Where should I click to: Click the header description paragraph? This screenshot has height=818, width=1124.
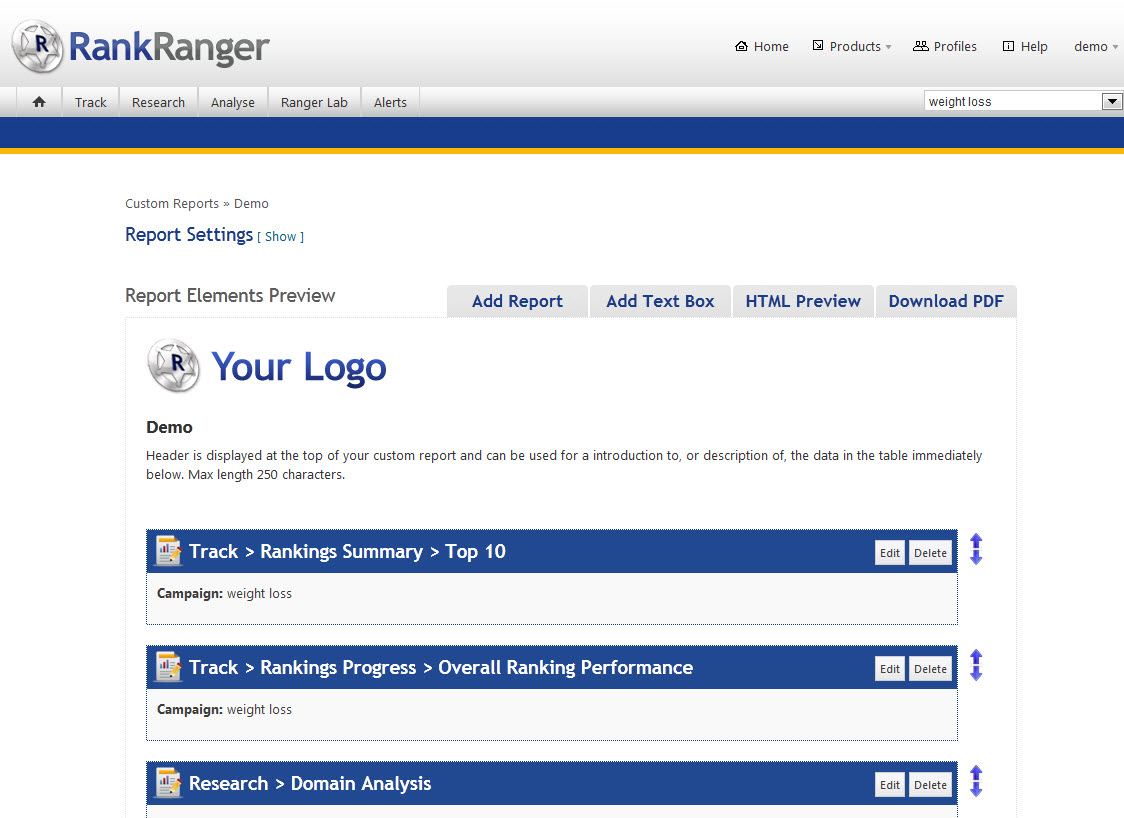[x=564, y=465]
